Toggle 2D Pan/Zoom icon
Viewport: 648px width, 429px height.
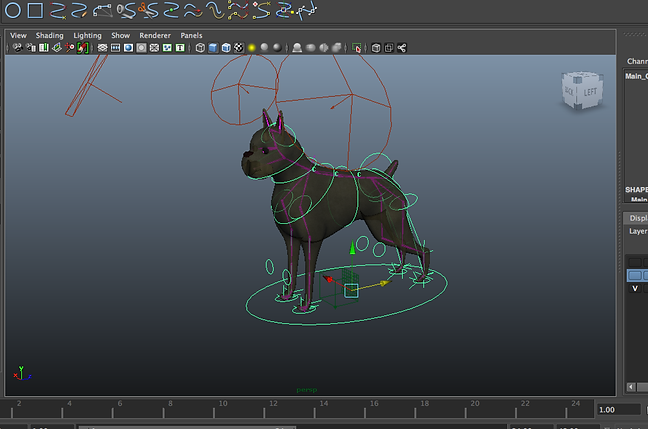tap(70, 48)
